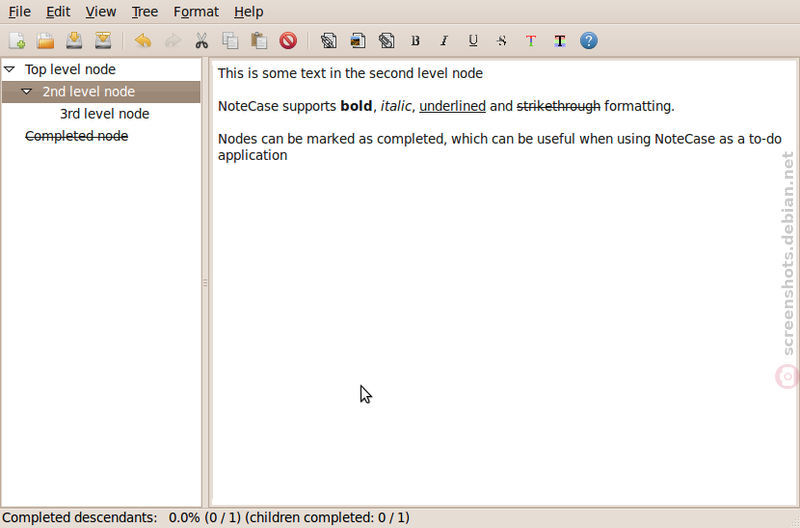Open the File menu
Image resolution: width=800 pixels, height=528 pixels.
19,11
